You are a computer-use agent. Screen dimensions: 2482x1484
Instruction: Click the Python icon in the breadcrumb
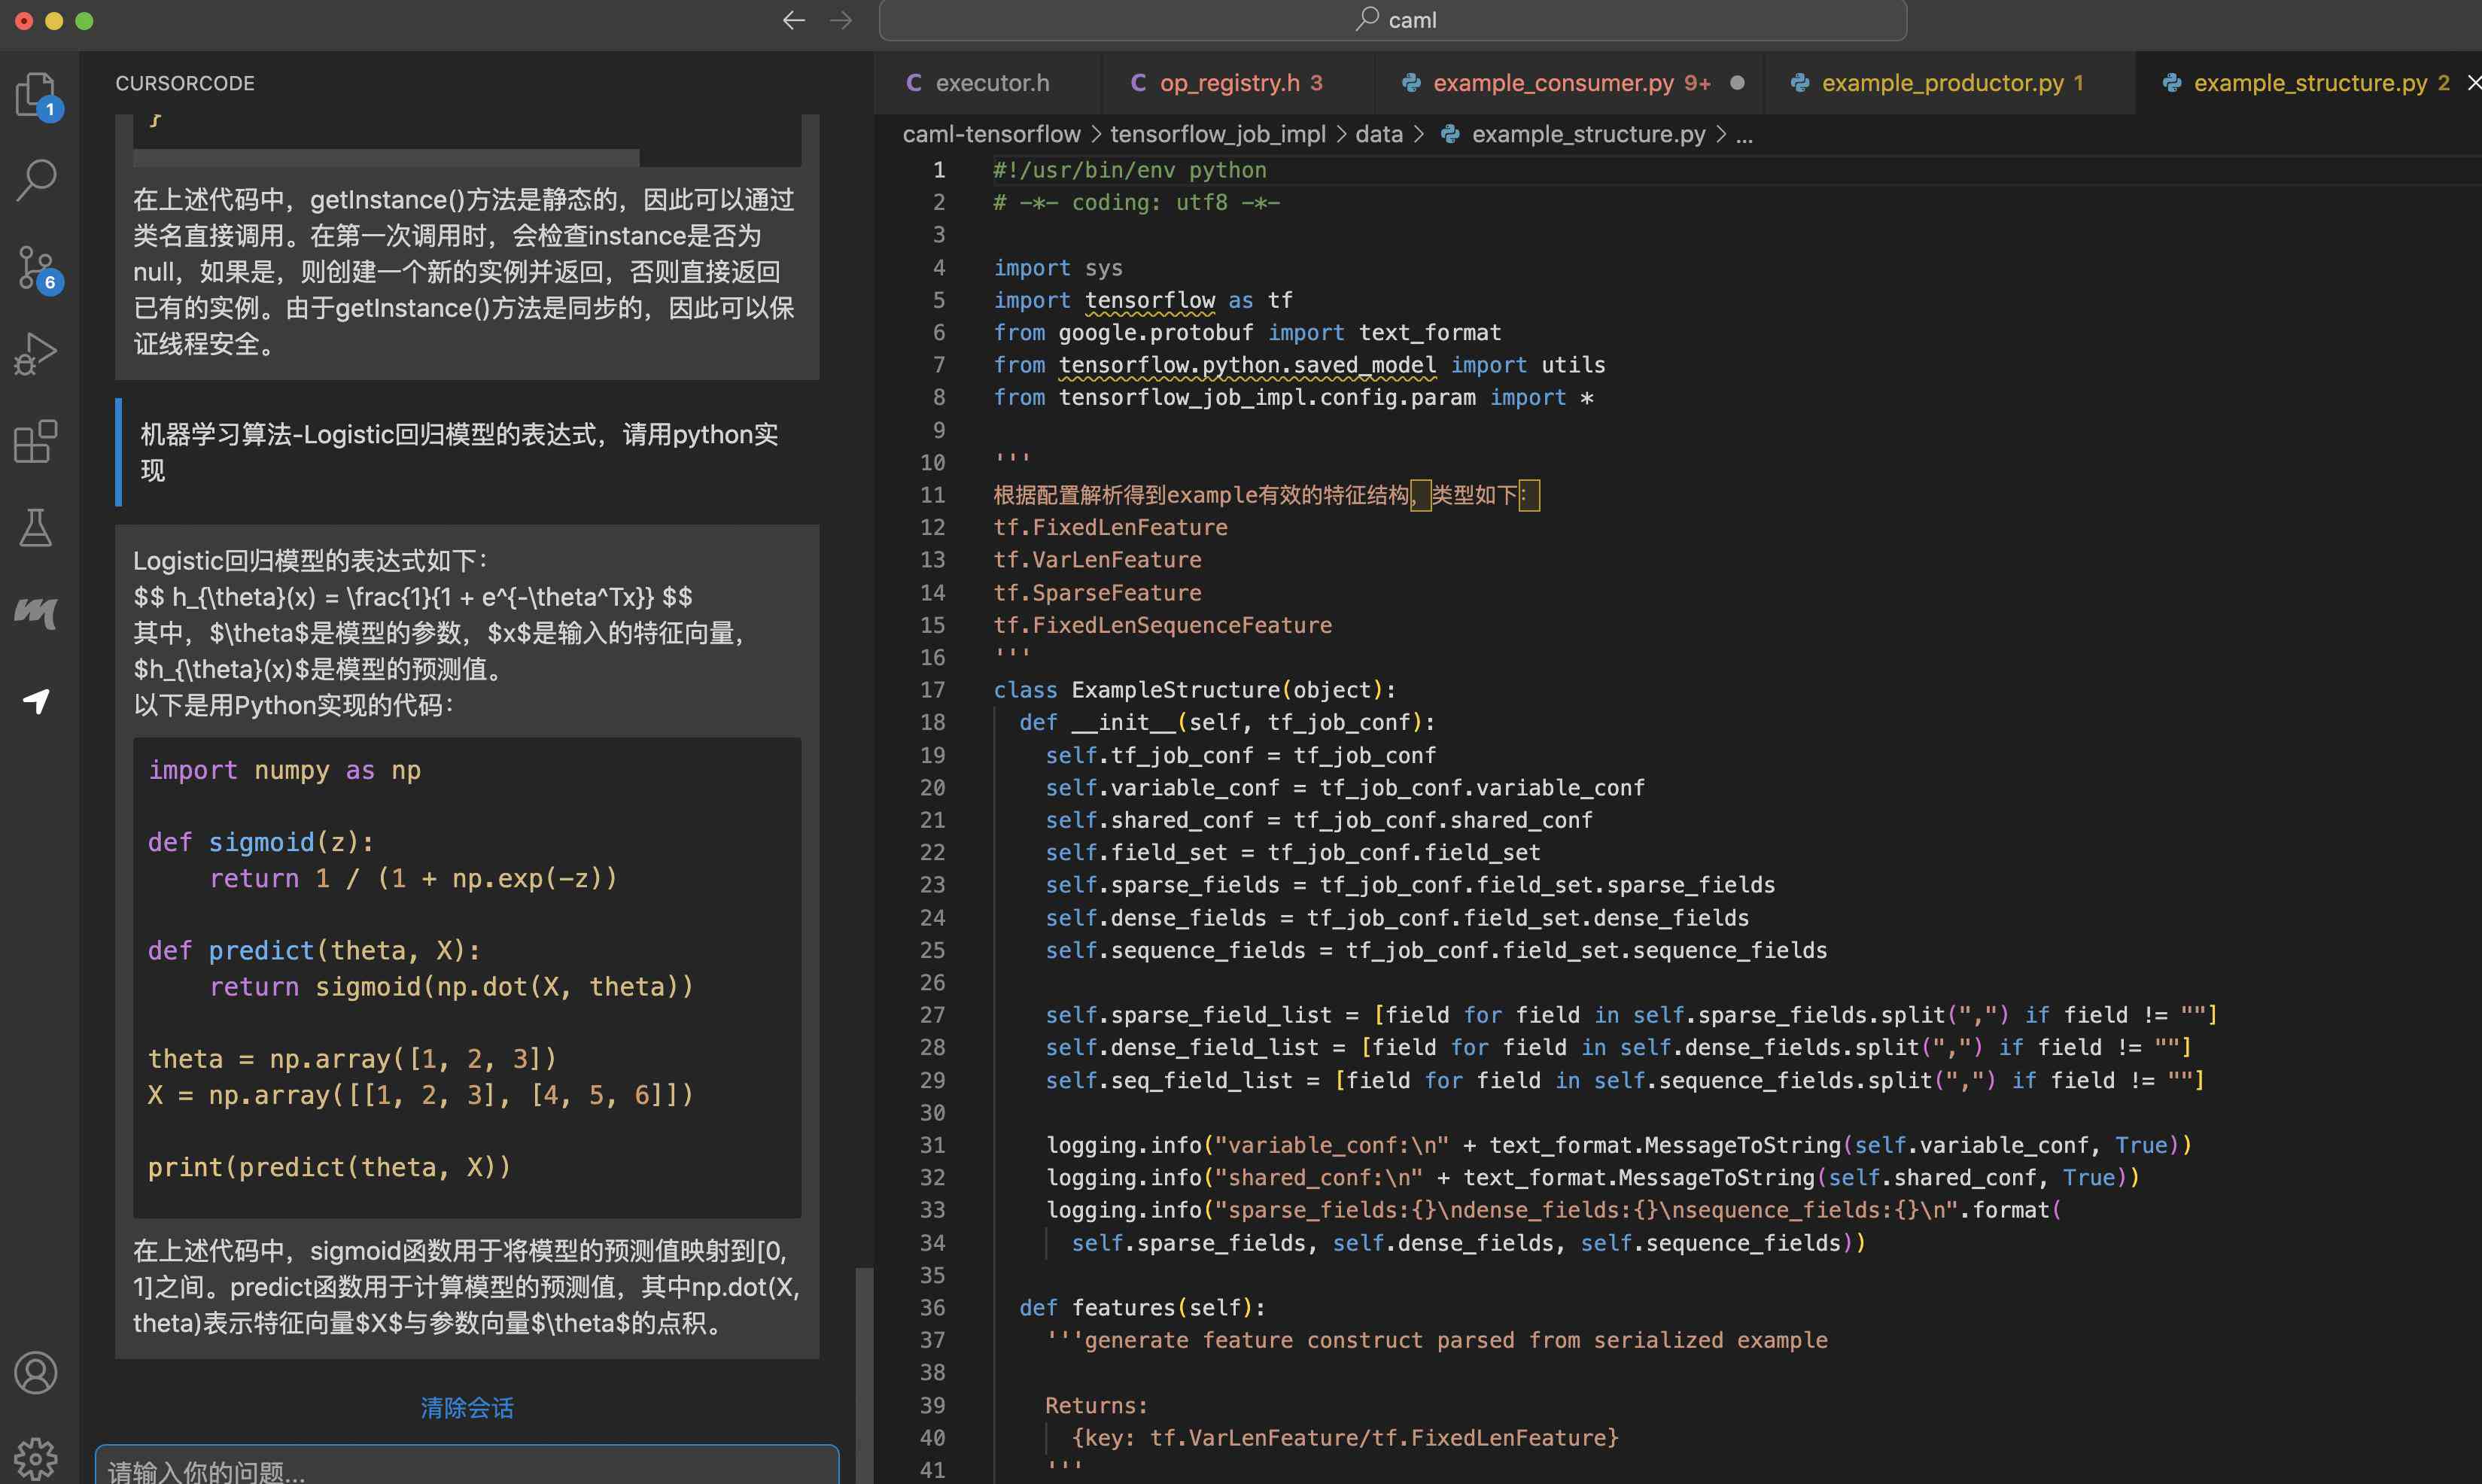(x=1449, y=134)
